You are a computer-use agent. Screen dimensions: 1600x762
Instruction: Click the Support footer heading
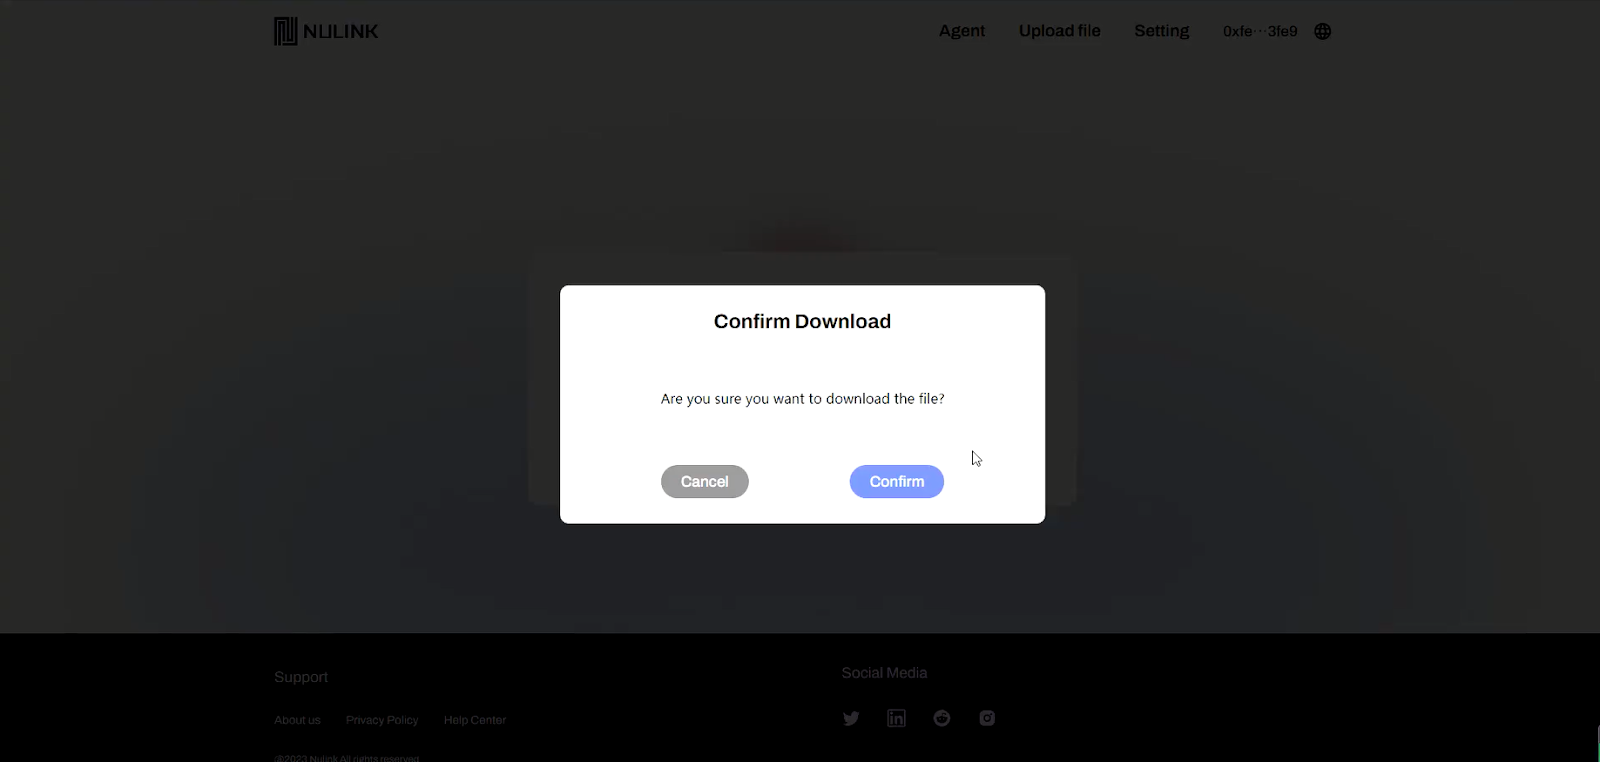pyautogui.click(x=301, y=677)
